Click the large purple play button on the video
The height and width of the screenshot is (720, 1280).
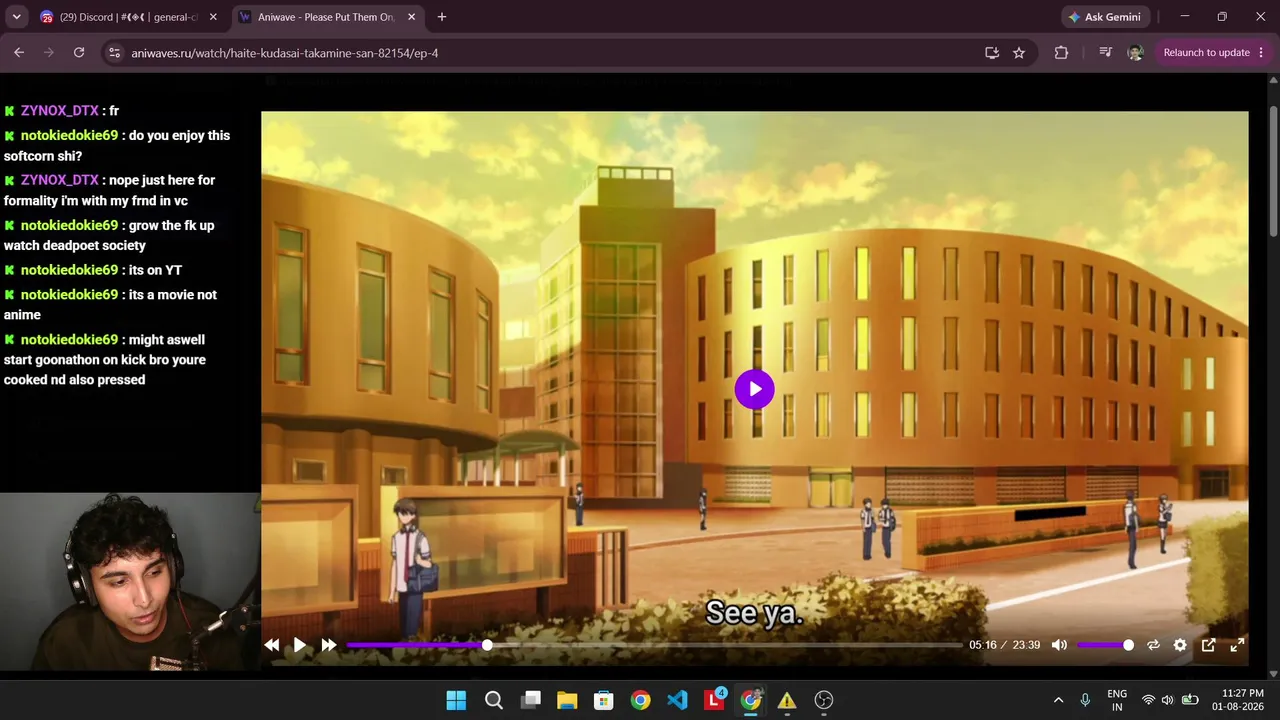[754, 389]
